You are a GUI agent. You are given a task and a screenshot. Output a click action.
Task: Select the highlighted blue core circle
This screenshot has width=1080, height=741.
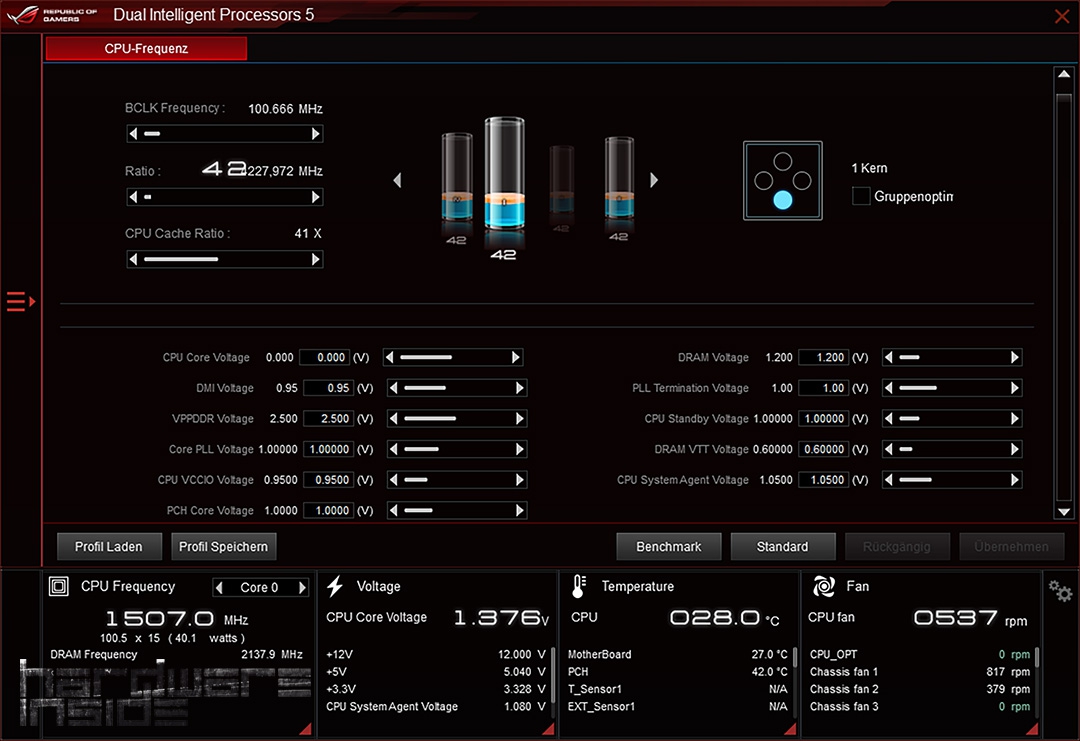pos(783,200)
